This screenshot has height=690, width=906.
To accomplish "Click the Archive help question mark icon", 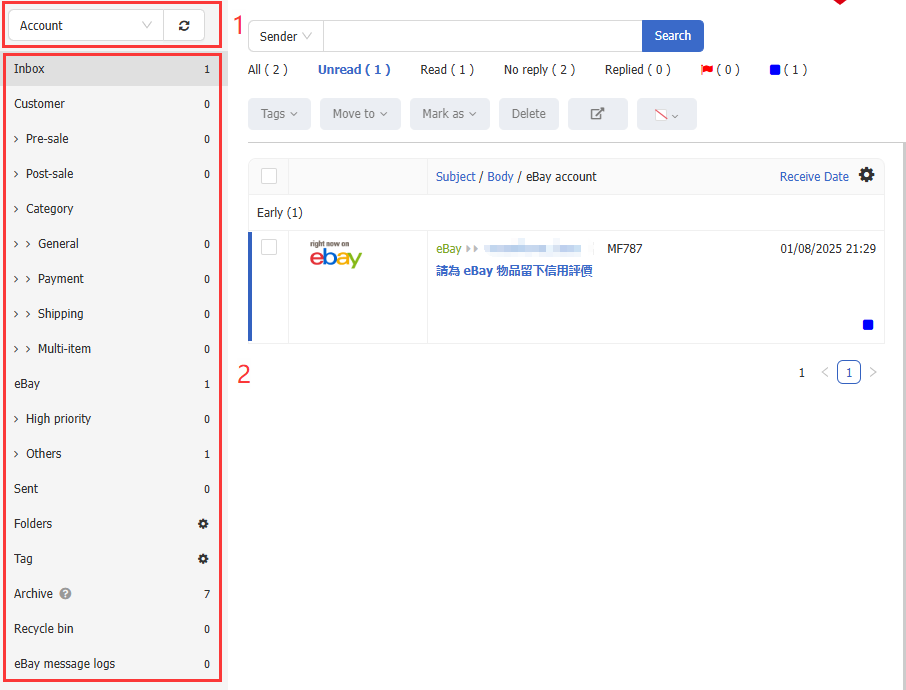I will pyautogui.click(x=66, y=594).
